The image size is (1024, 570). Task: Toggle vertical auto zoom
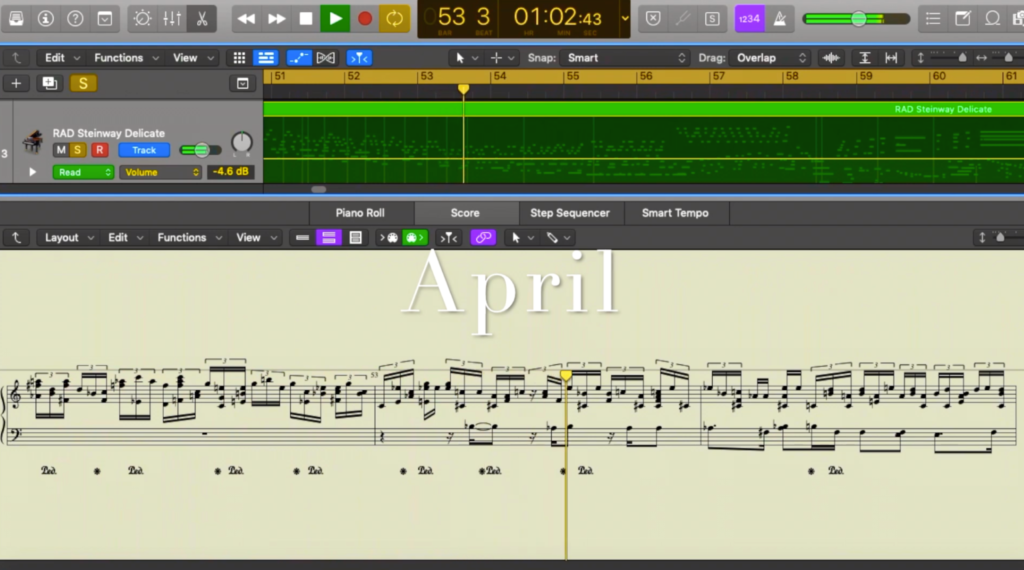865,58
